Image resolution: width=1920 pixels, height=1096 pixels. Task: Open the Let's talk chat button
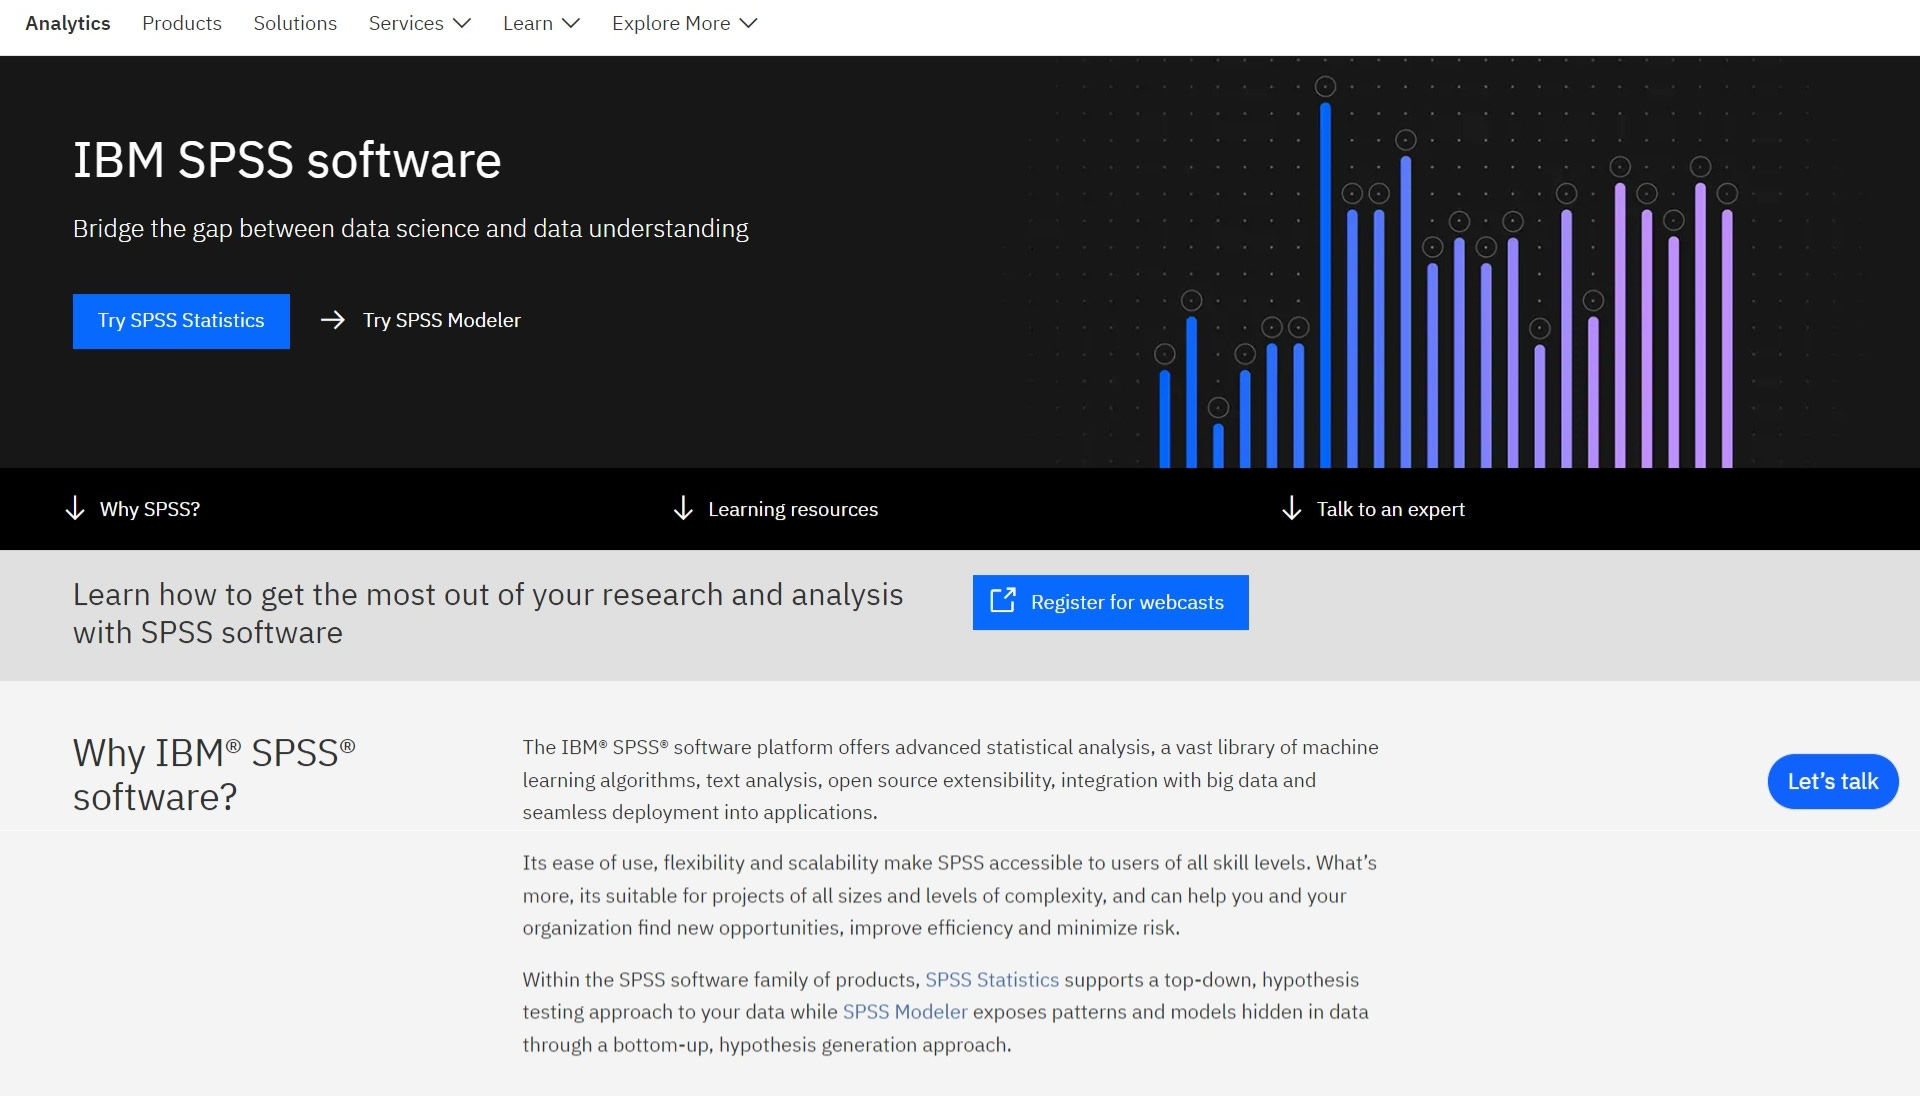pos(1832,782)
